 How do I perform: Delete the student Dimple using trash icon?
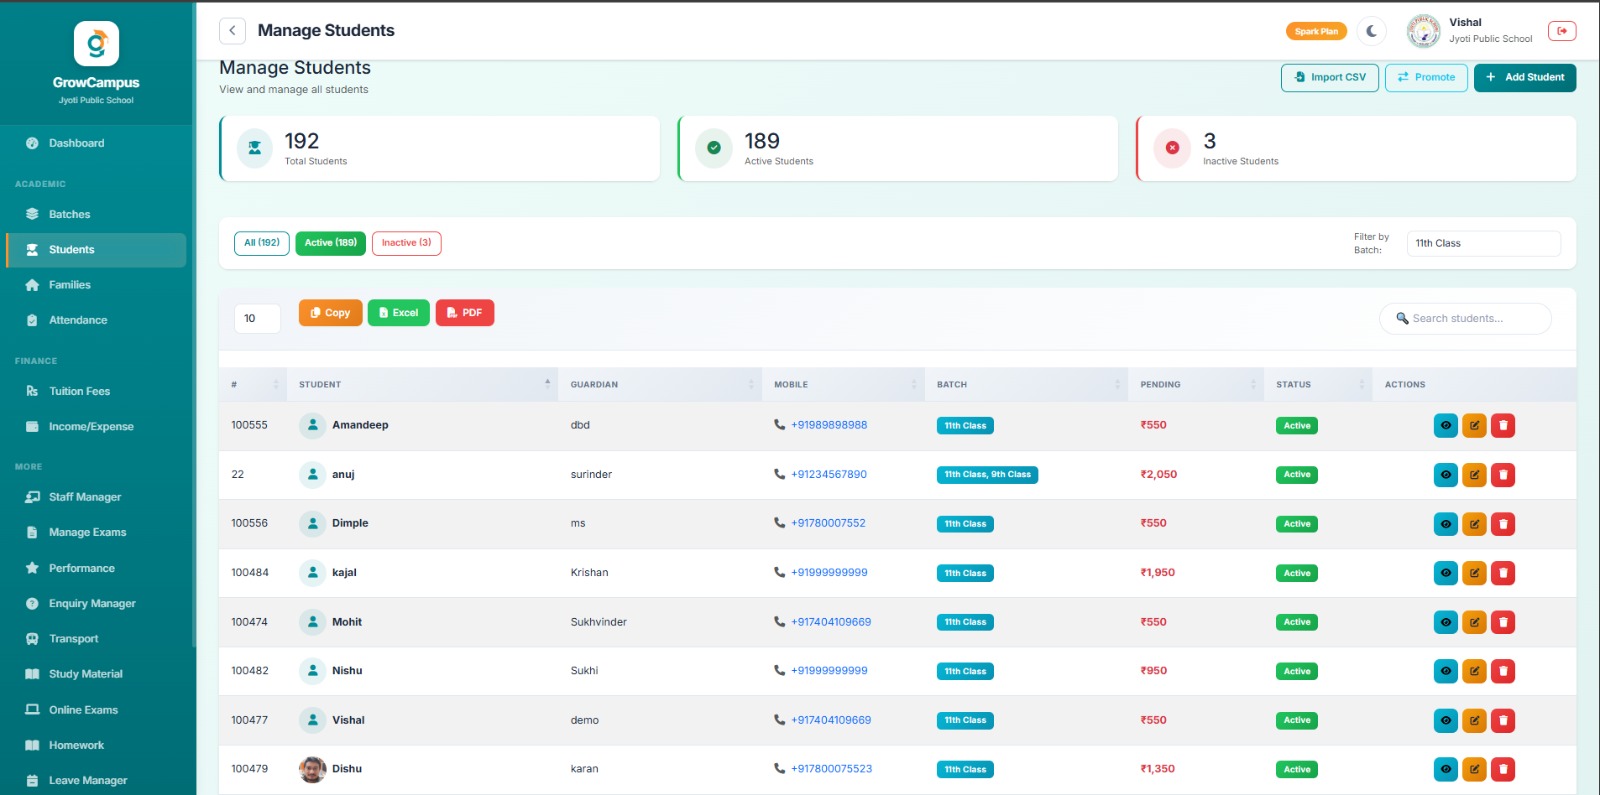[1503, 524]
